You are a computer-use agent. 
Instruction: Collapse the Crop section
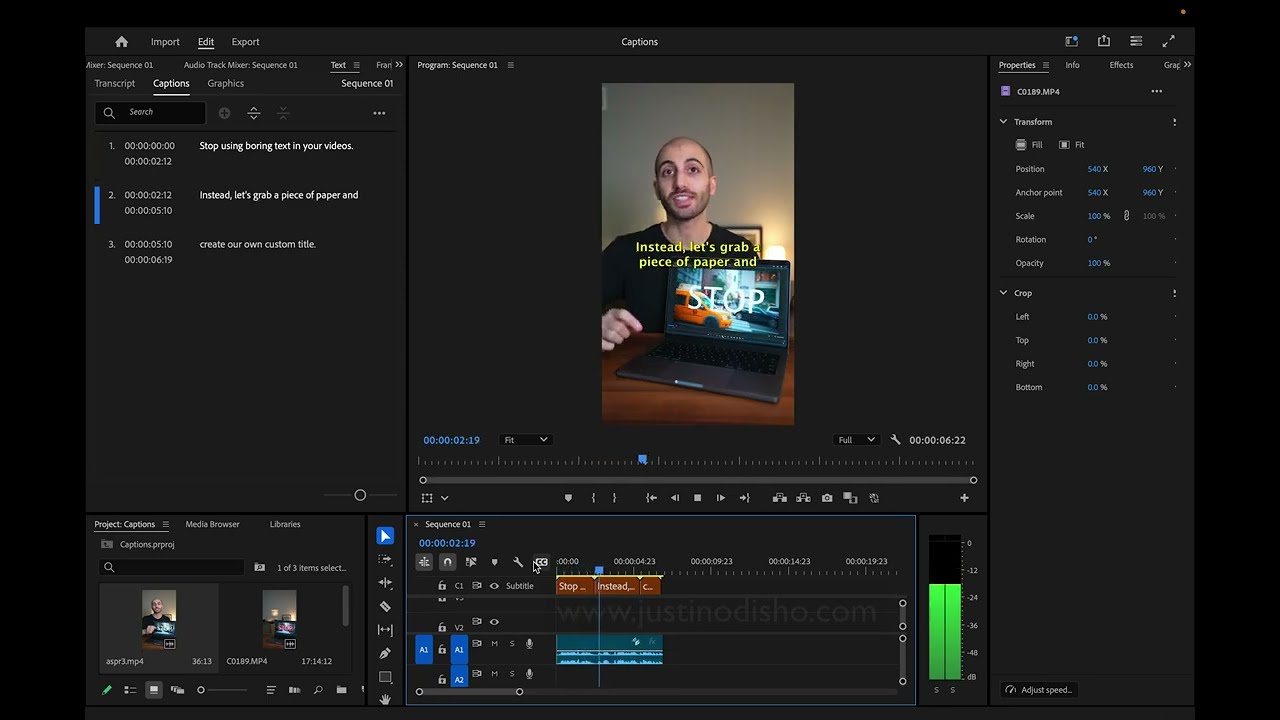tap(1003, 293)
